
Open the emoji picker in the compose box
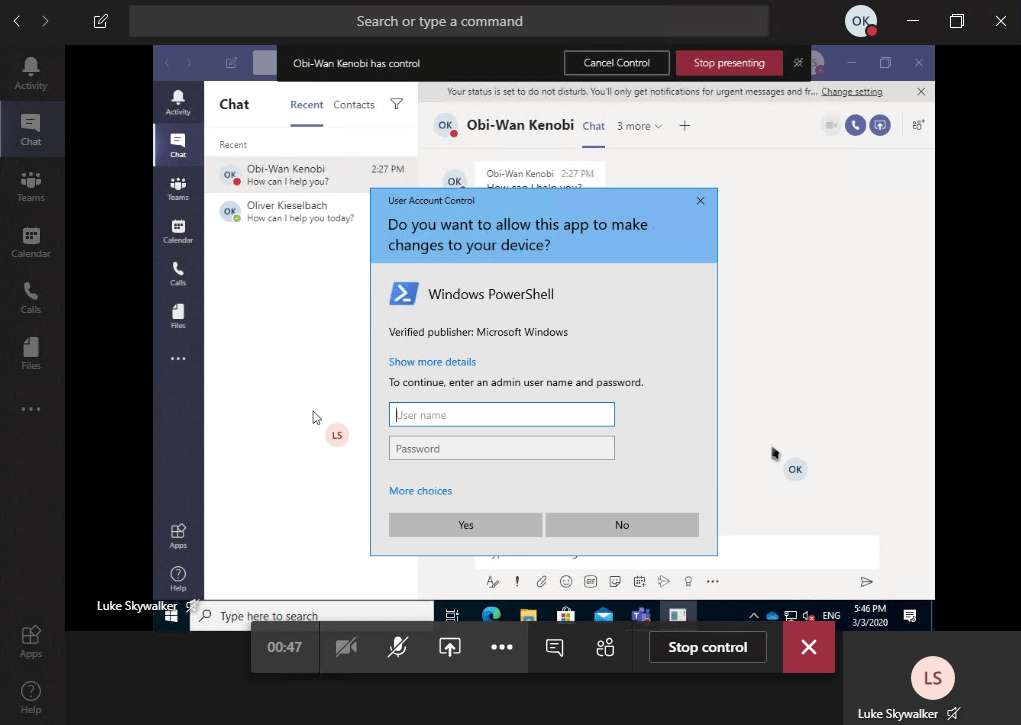(566, 581)
